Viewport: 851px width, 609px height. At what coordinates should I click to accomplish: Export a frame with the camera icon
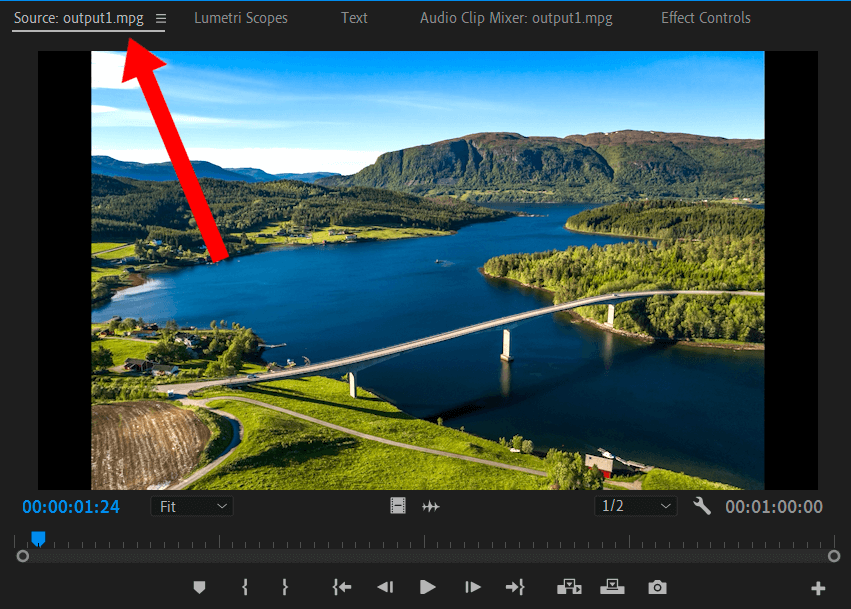tap(657, 587)
